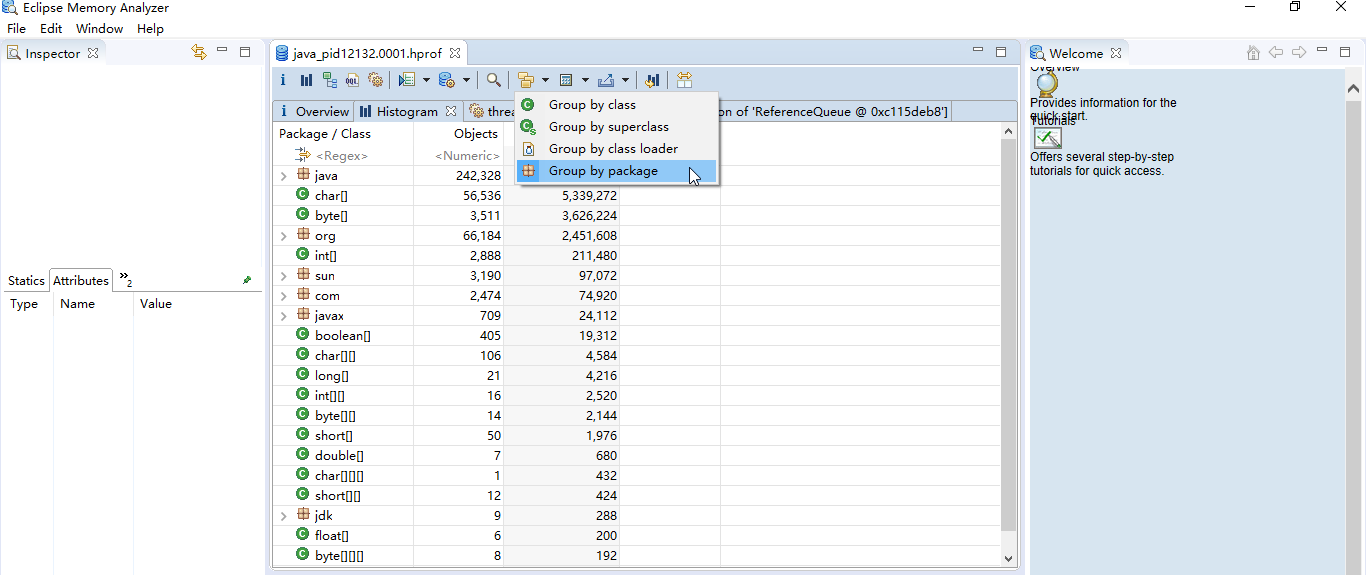Click the Regex filter field
1366x575 pixels.
click(x=343, y=155)
